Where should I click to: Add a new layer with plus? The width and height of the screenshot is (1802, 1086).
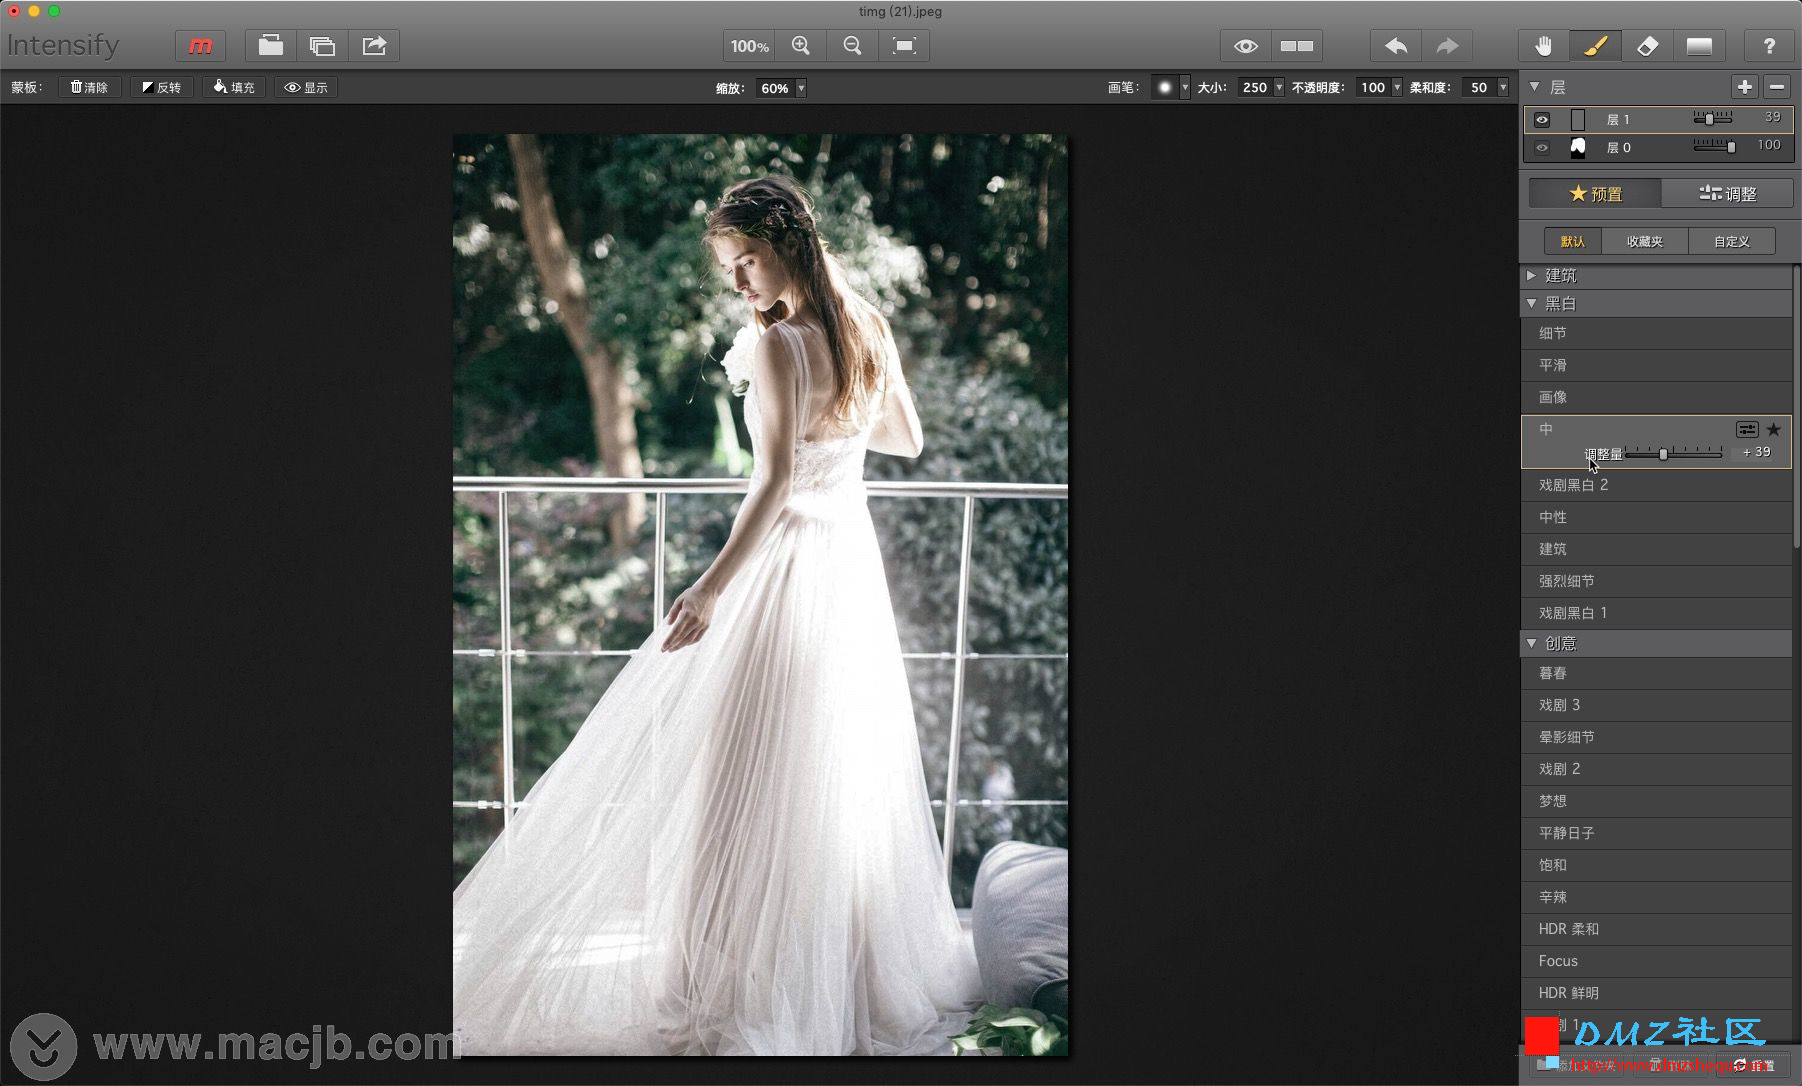click(1745, 87)
